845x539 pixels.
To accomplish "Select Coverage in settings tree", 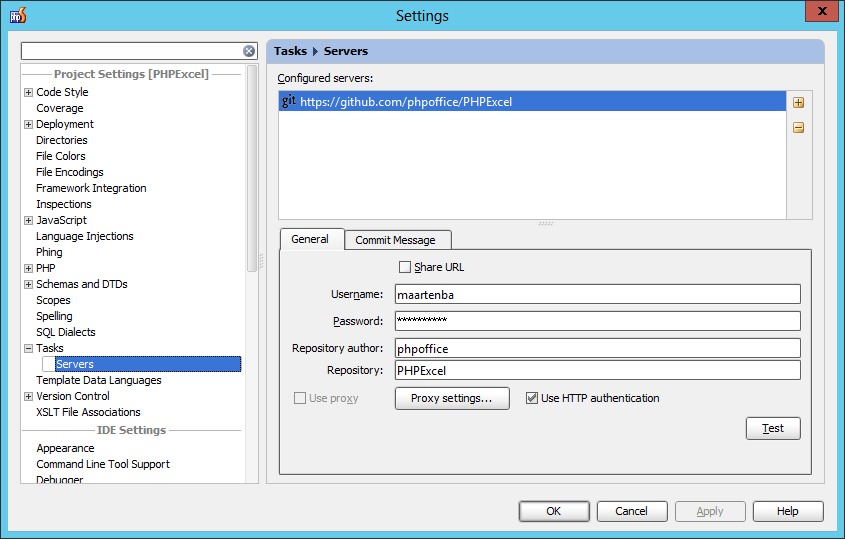I will (60, 108).
